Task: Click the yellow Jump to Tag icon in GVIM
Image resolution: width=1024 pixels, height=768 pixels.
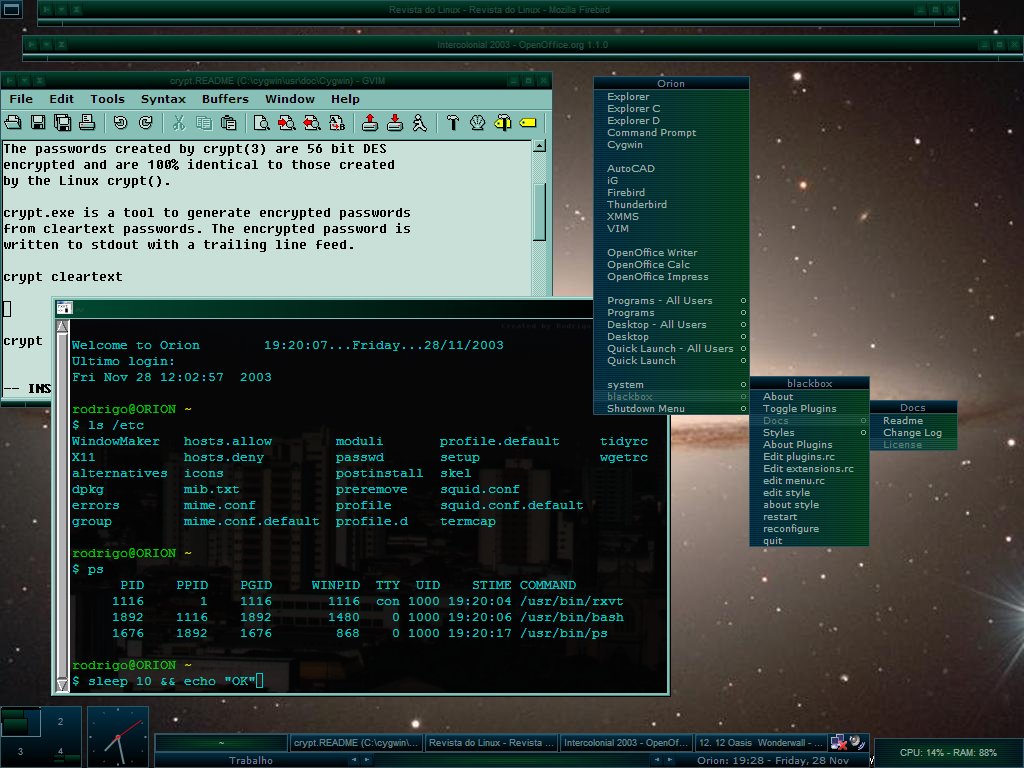Action: pos(528,123)
